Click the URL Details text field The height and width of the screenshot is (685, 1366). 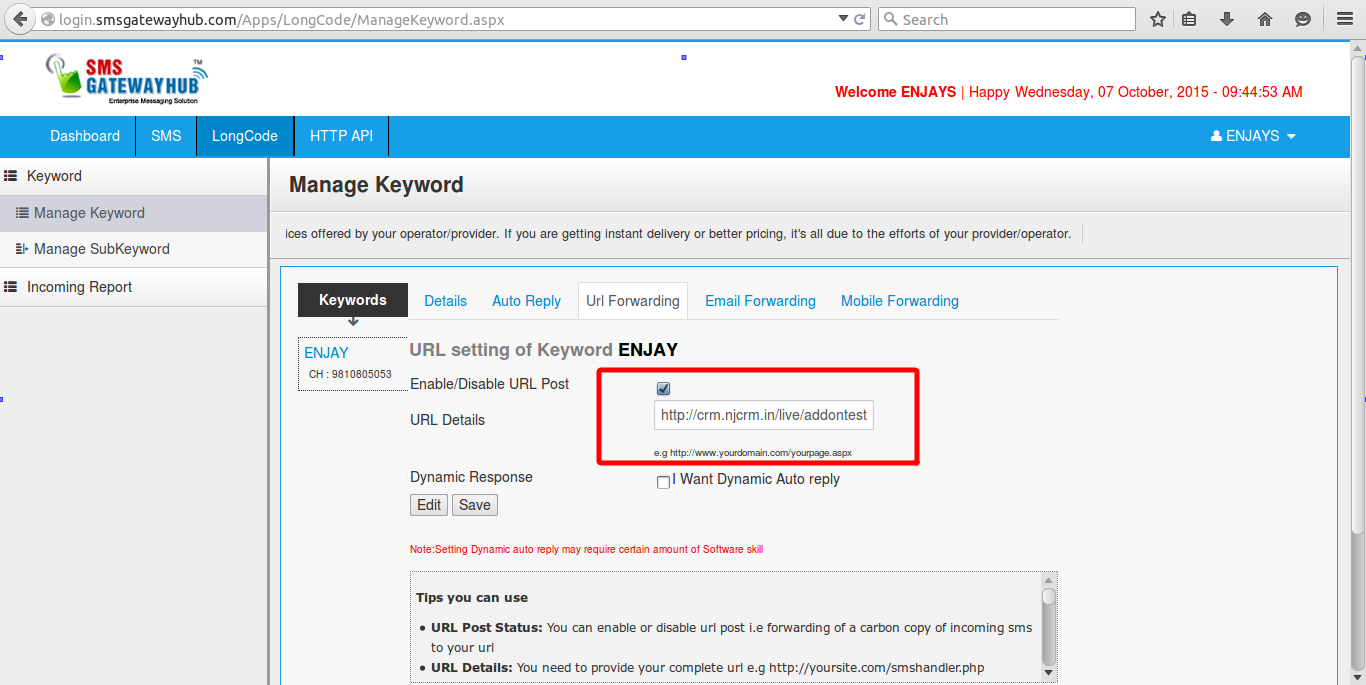pos(764,415)
